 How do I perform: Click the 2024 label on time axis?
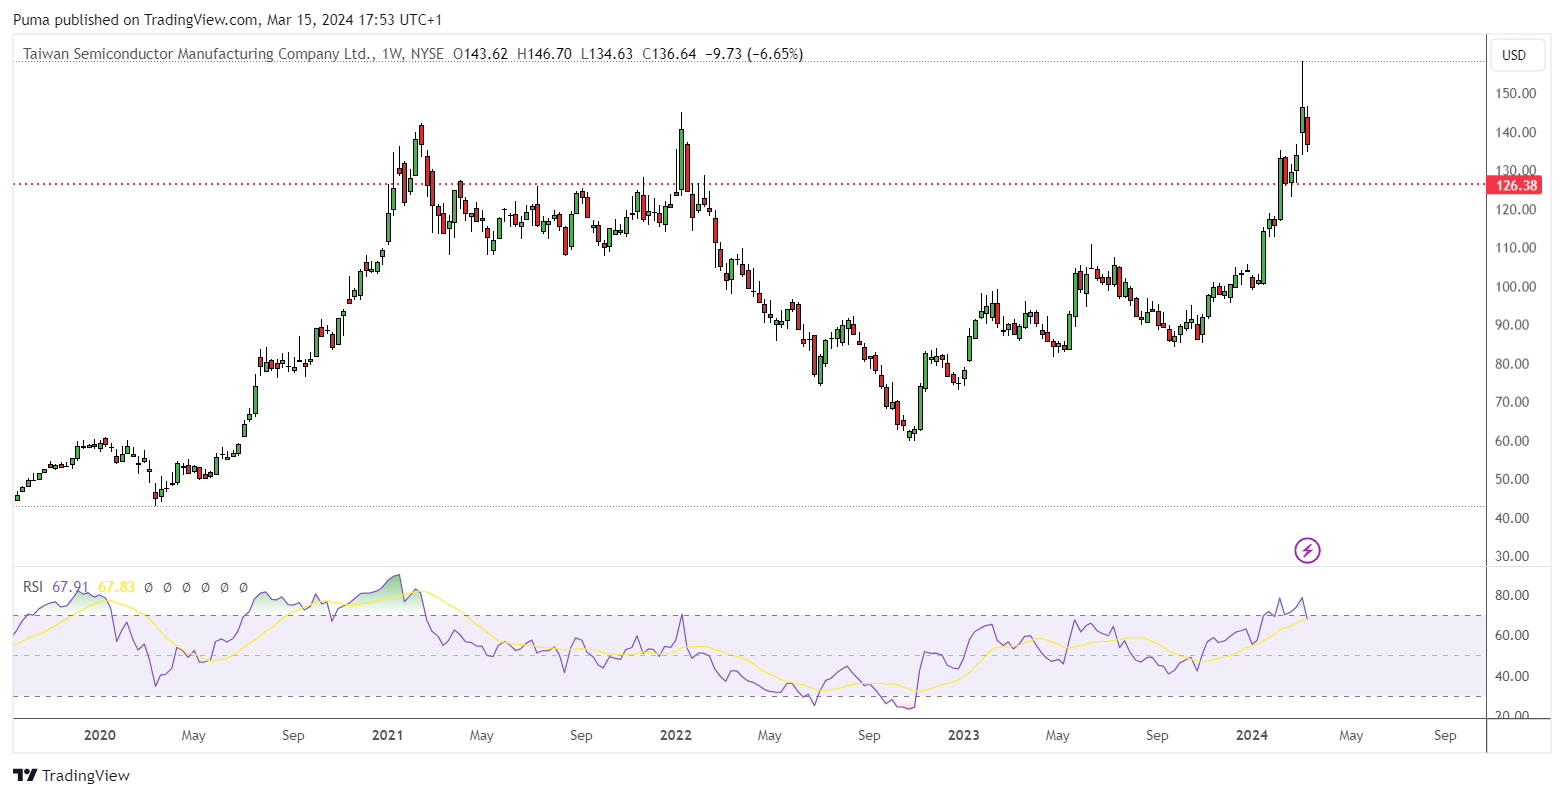coord(1252,735)
